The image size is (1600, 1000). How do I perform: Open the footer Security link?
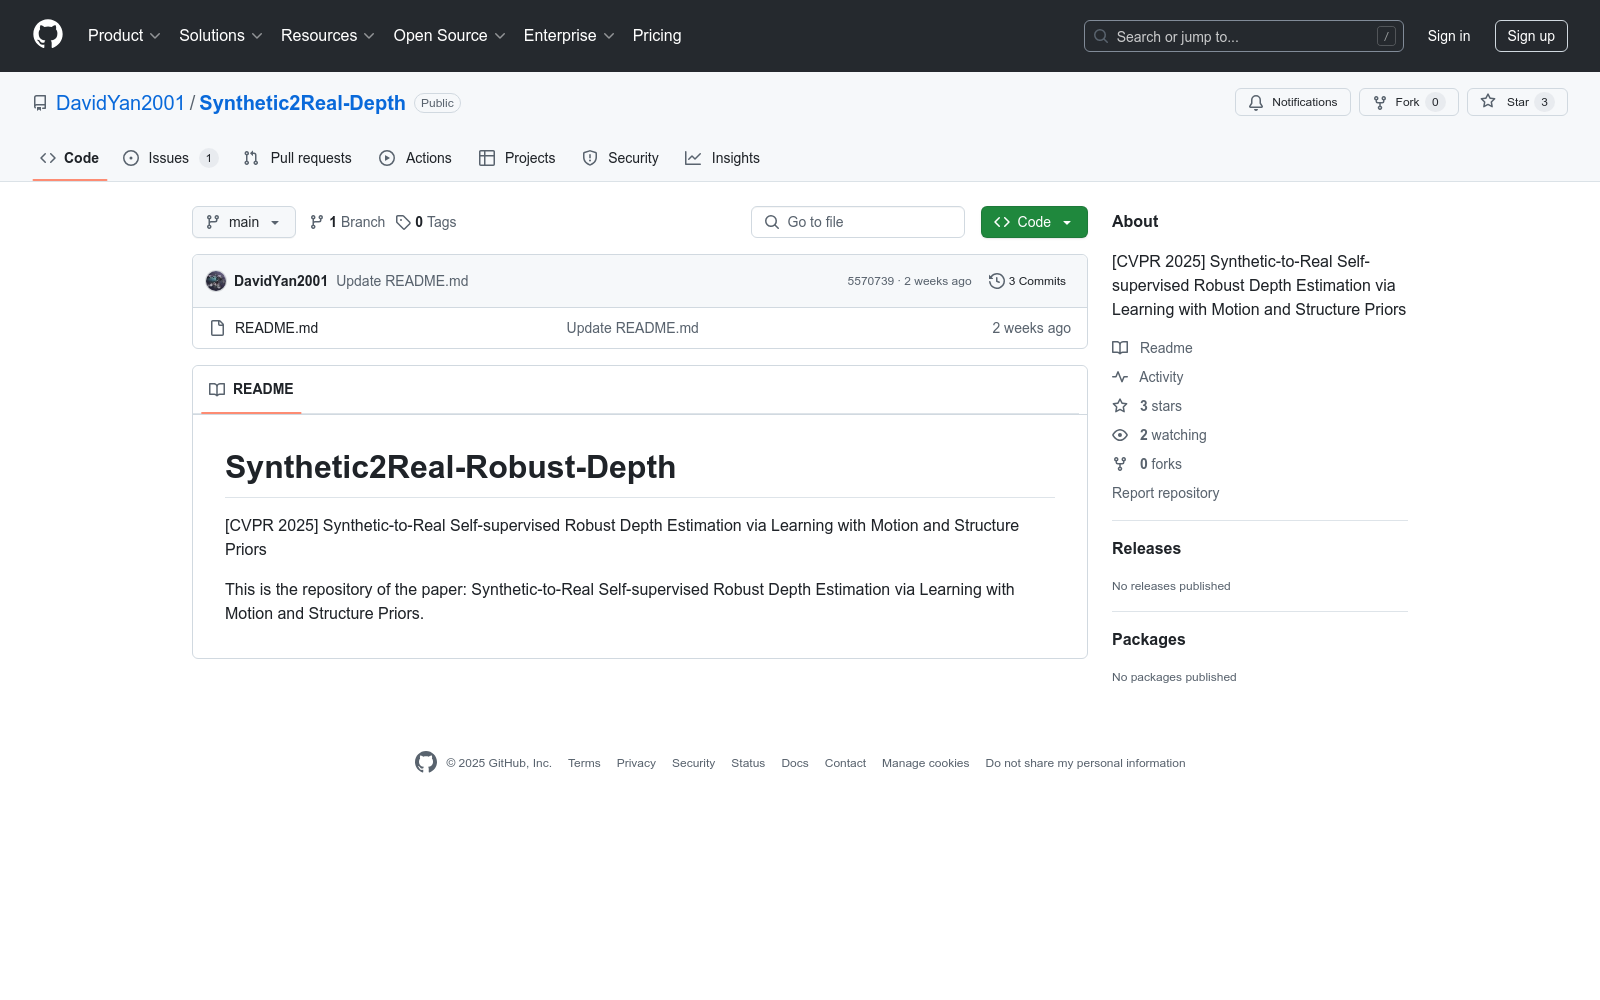click(x=693, y=763)
